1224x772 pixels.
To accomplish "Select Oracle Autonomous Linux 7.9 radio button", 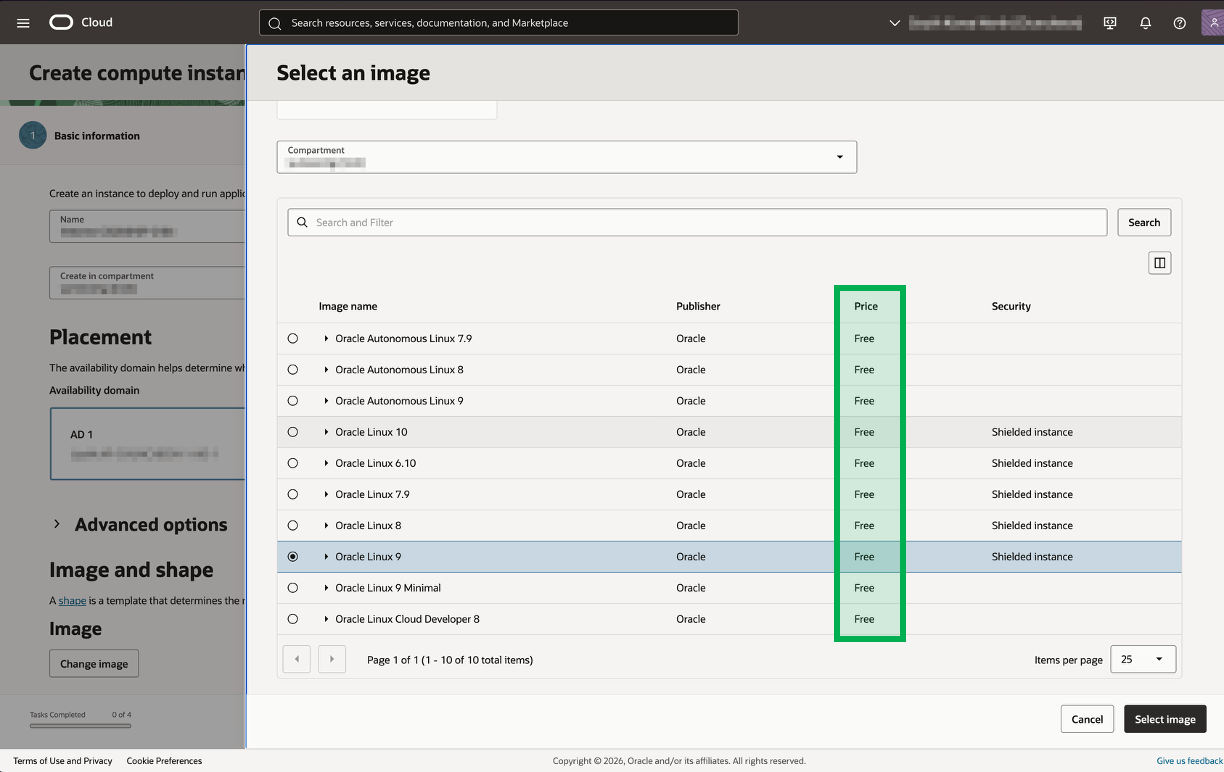I will coord(293,339).
